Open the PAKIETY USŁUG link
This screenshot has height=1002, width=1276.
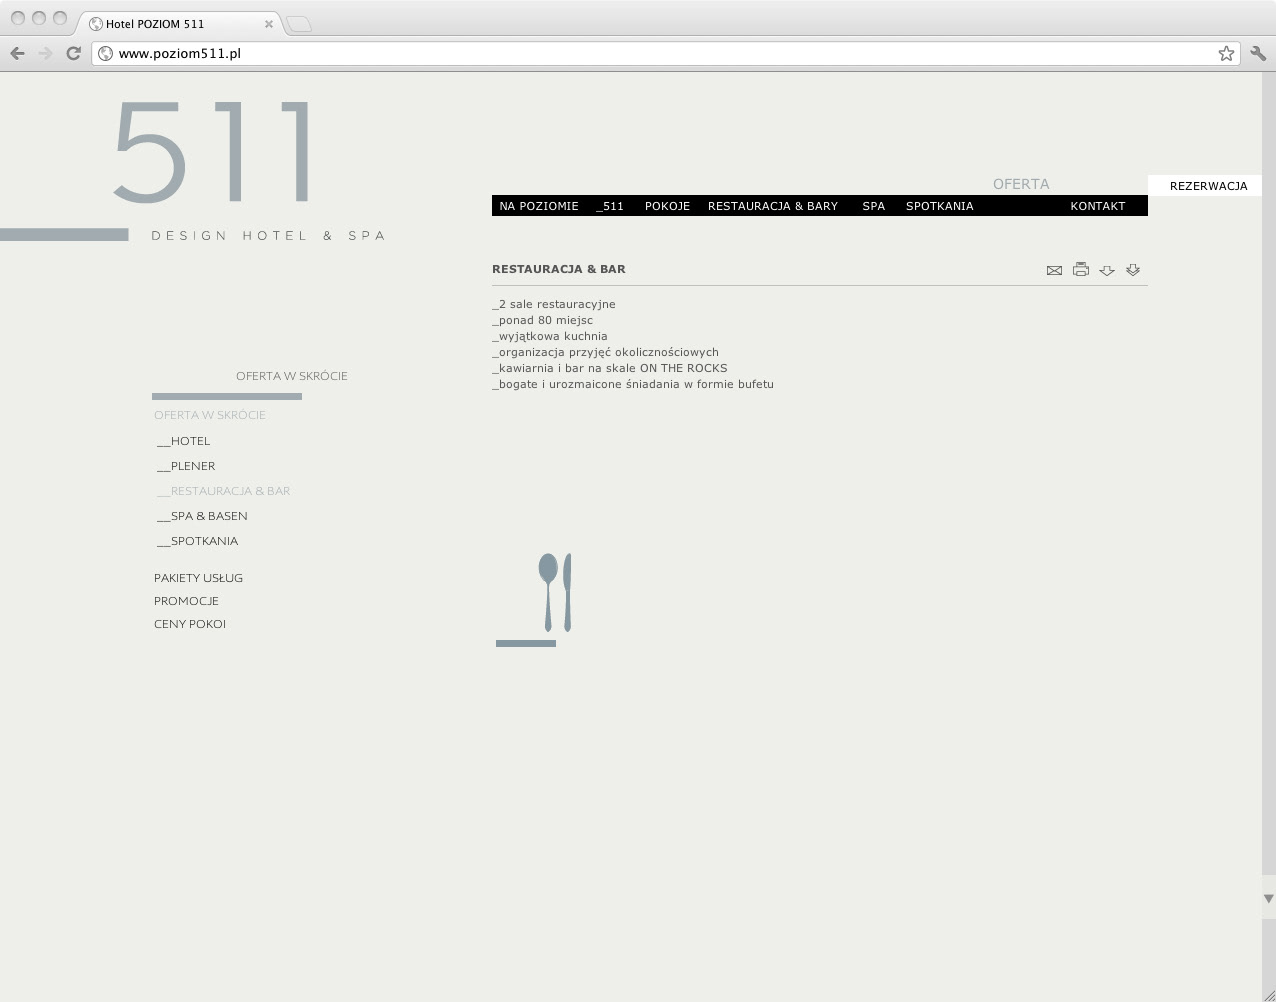pos(198,578)
